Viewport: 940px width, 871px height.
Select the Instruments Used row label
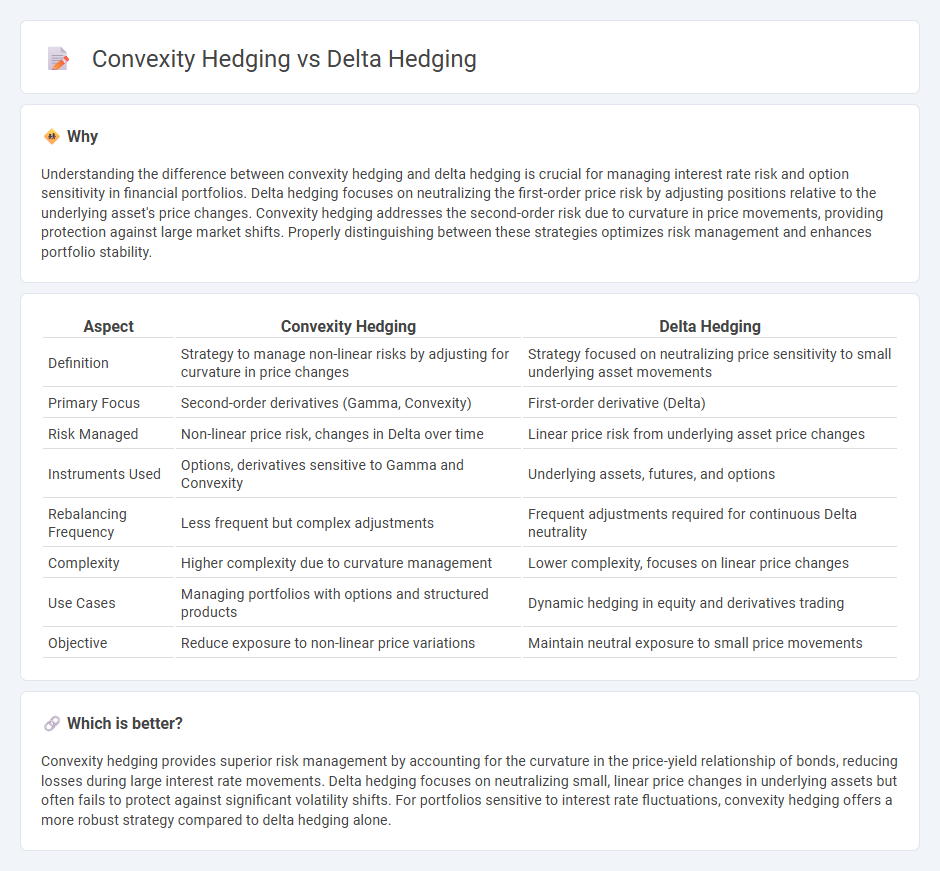(x=104, y=474)
